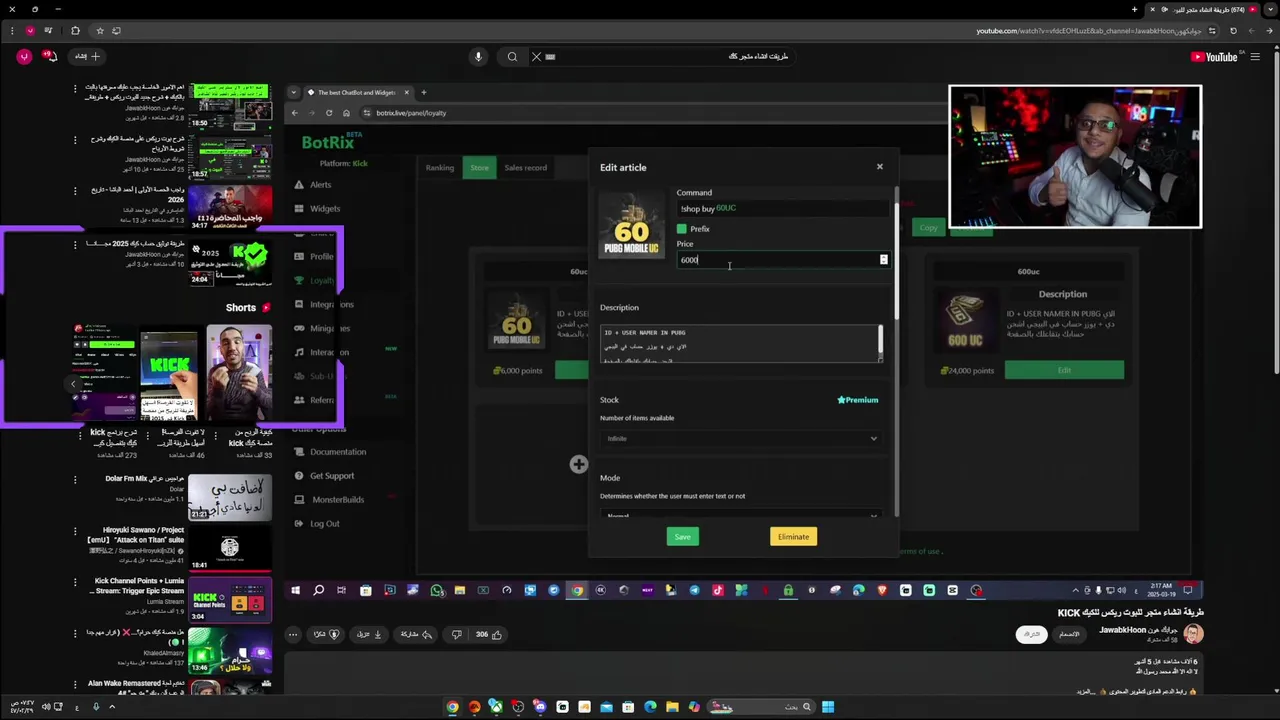Click the Description text area
The image size is (1280, 720).
coord(740,344)
